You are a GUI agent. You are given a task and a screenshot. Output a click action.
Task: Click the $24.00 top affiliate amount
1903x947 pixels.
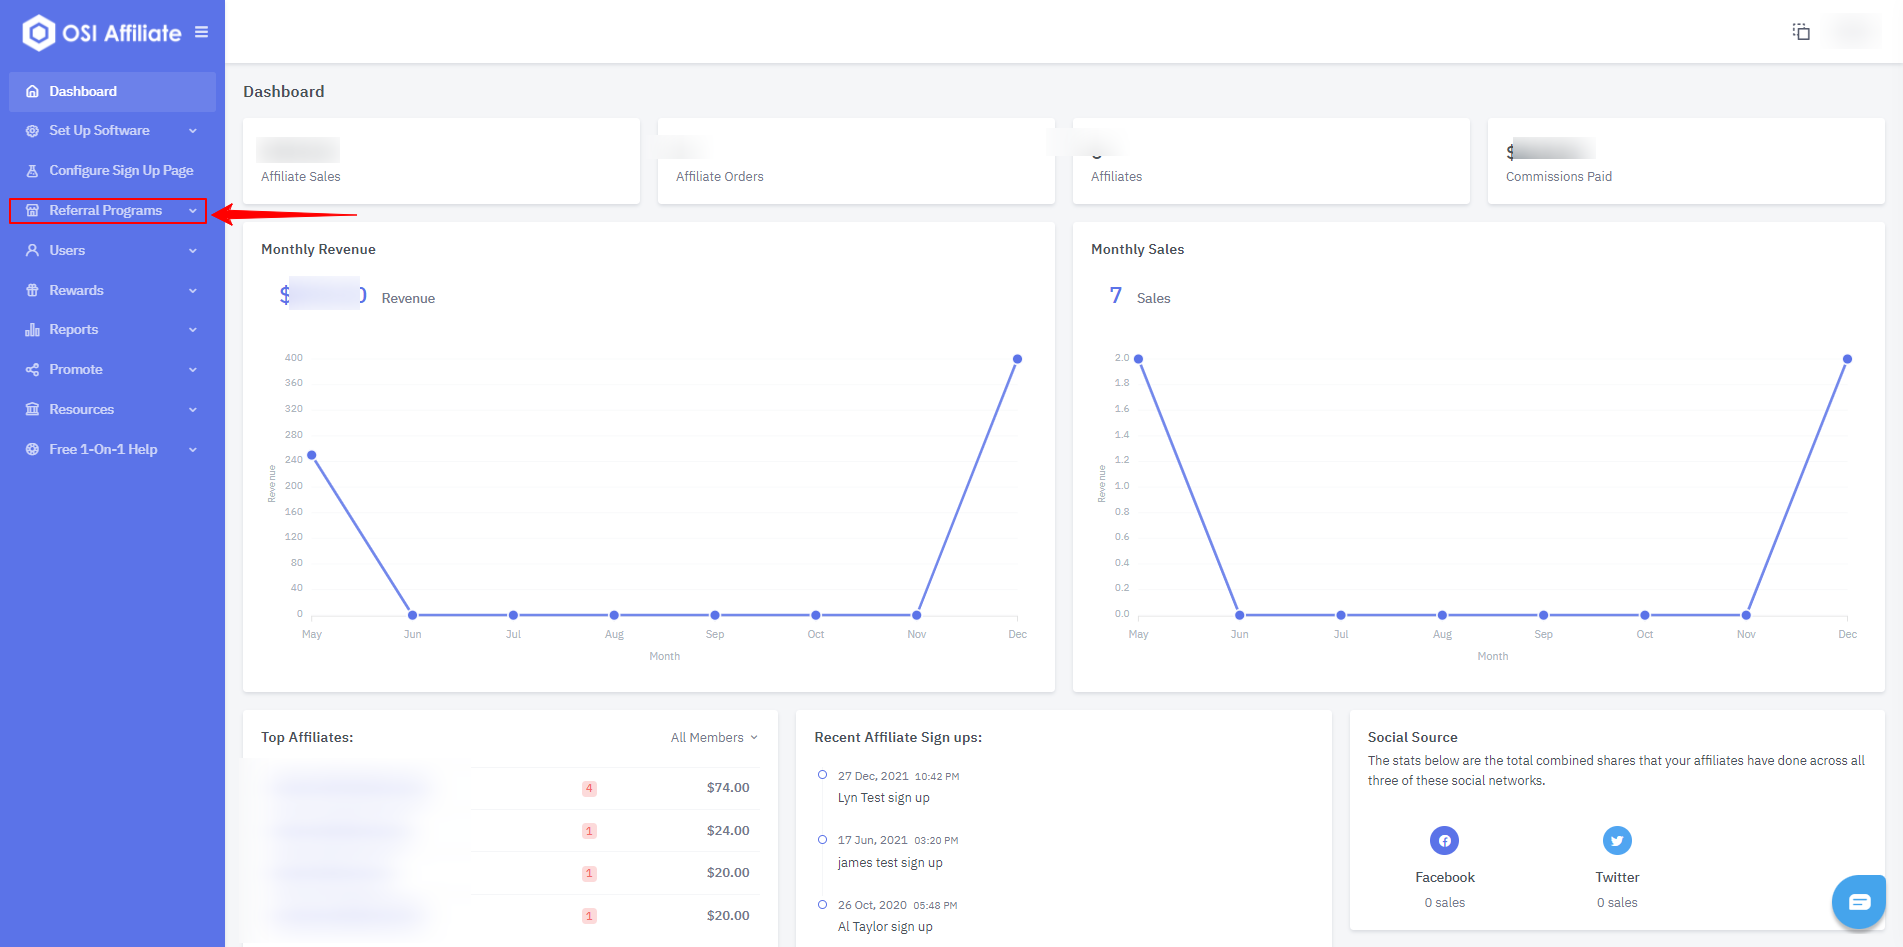click(728, 831)
